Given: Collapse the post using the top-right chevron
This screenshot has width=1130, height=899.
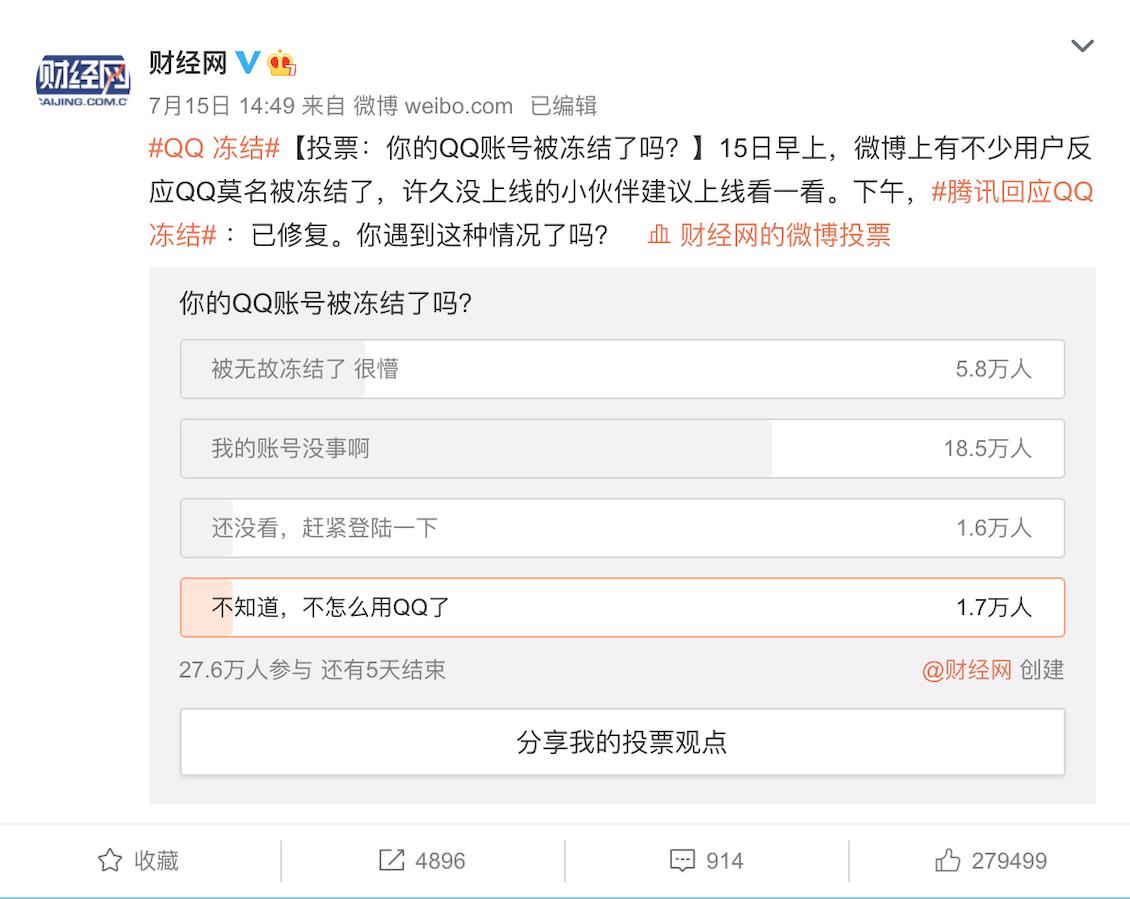Looking at the screenshot, I should 1082,45.
